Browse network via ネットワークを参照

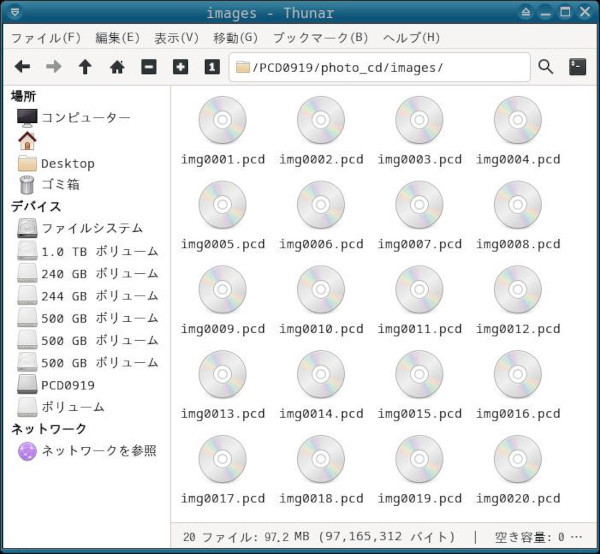point(98,451)
